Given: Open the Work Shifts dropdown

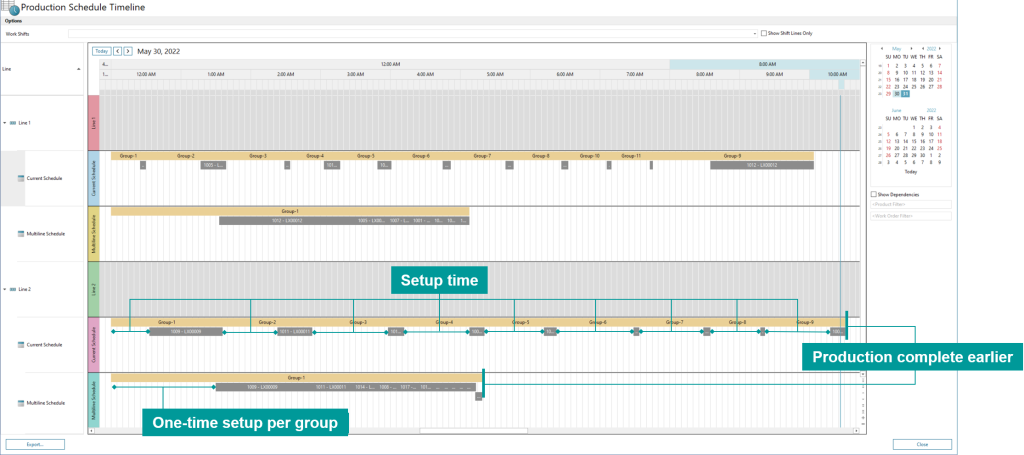Looking at the screenshot, I should click(756, 33).
